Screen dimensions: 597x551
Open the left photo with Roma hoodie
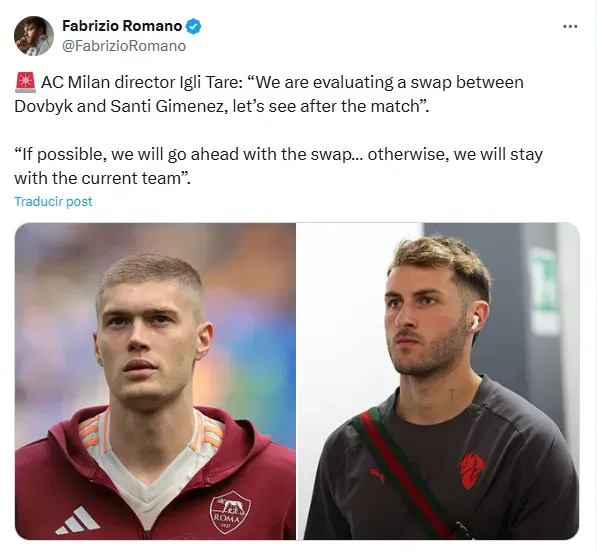[x=155, y=381]
